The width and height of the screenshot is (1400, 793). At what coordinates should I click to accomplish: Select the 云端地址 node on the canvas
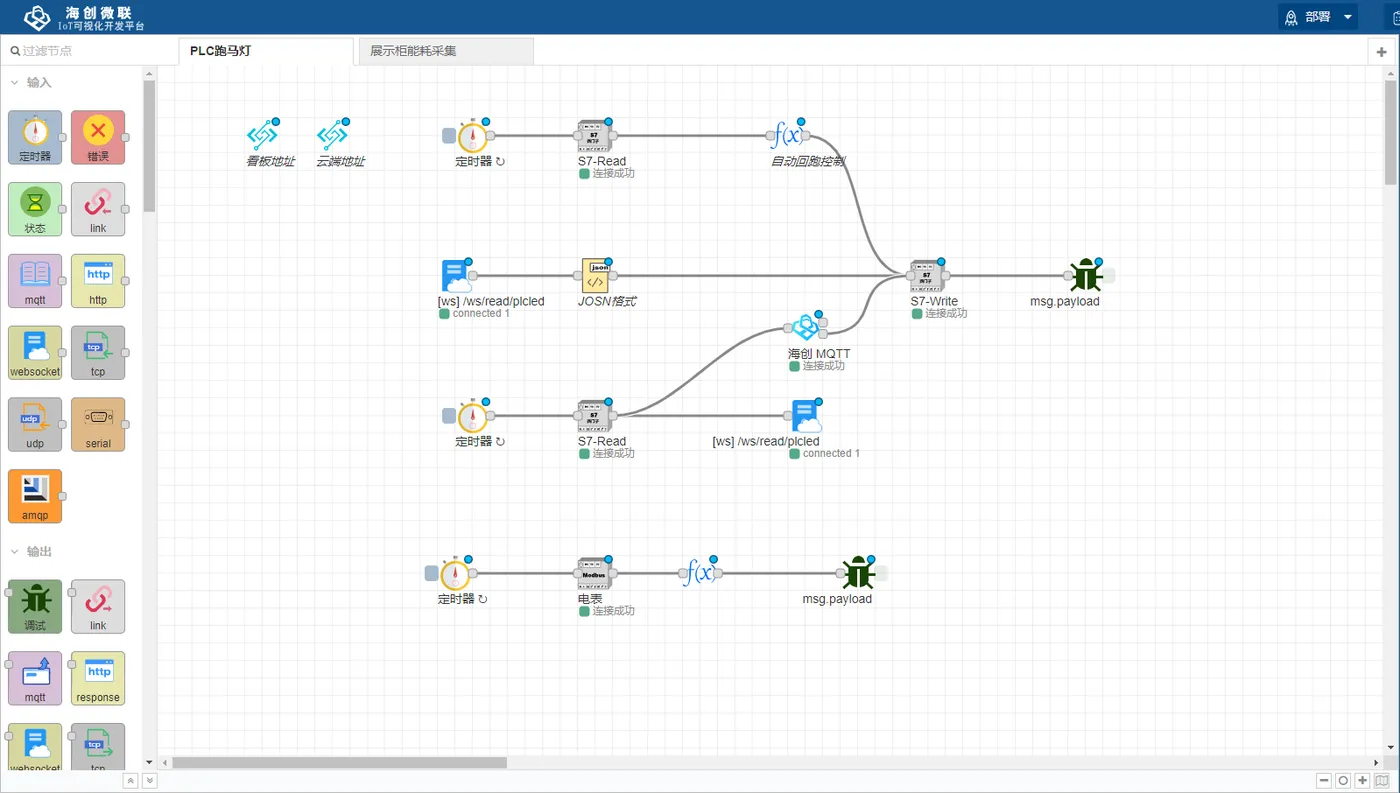coord(332,136)
